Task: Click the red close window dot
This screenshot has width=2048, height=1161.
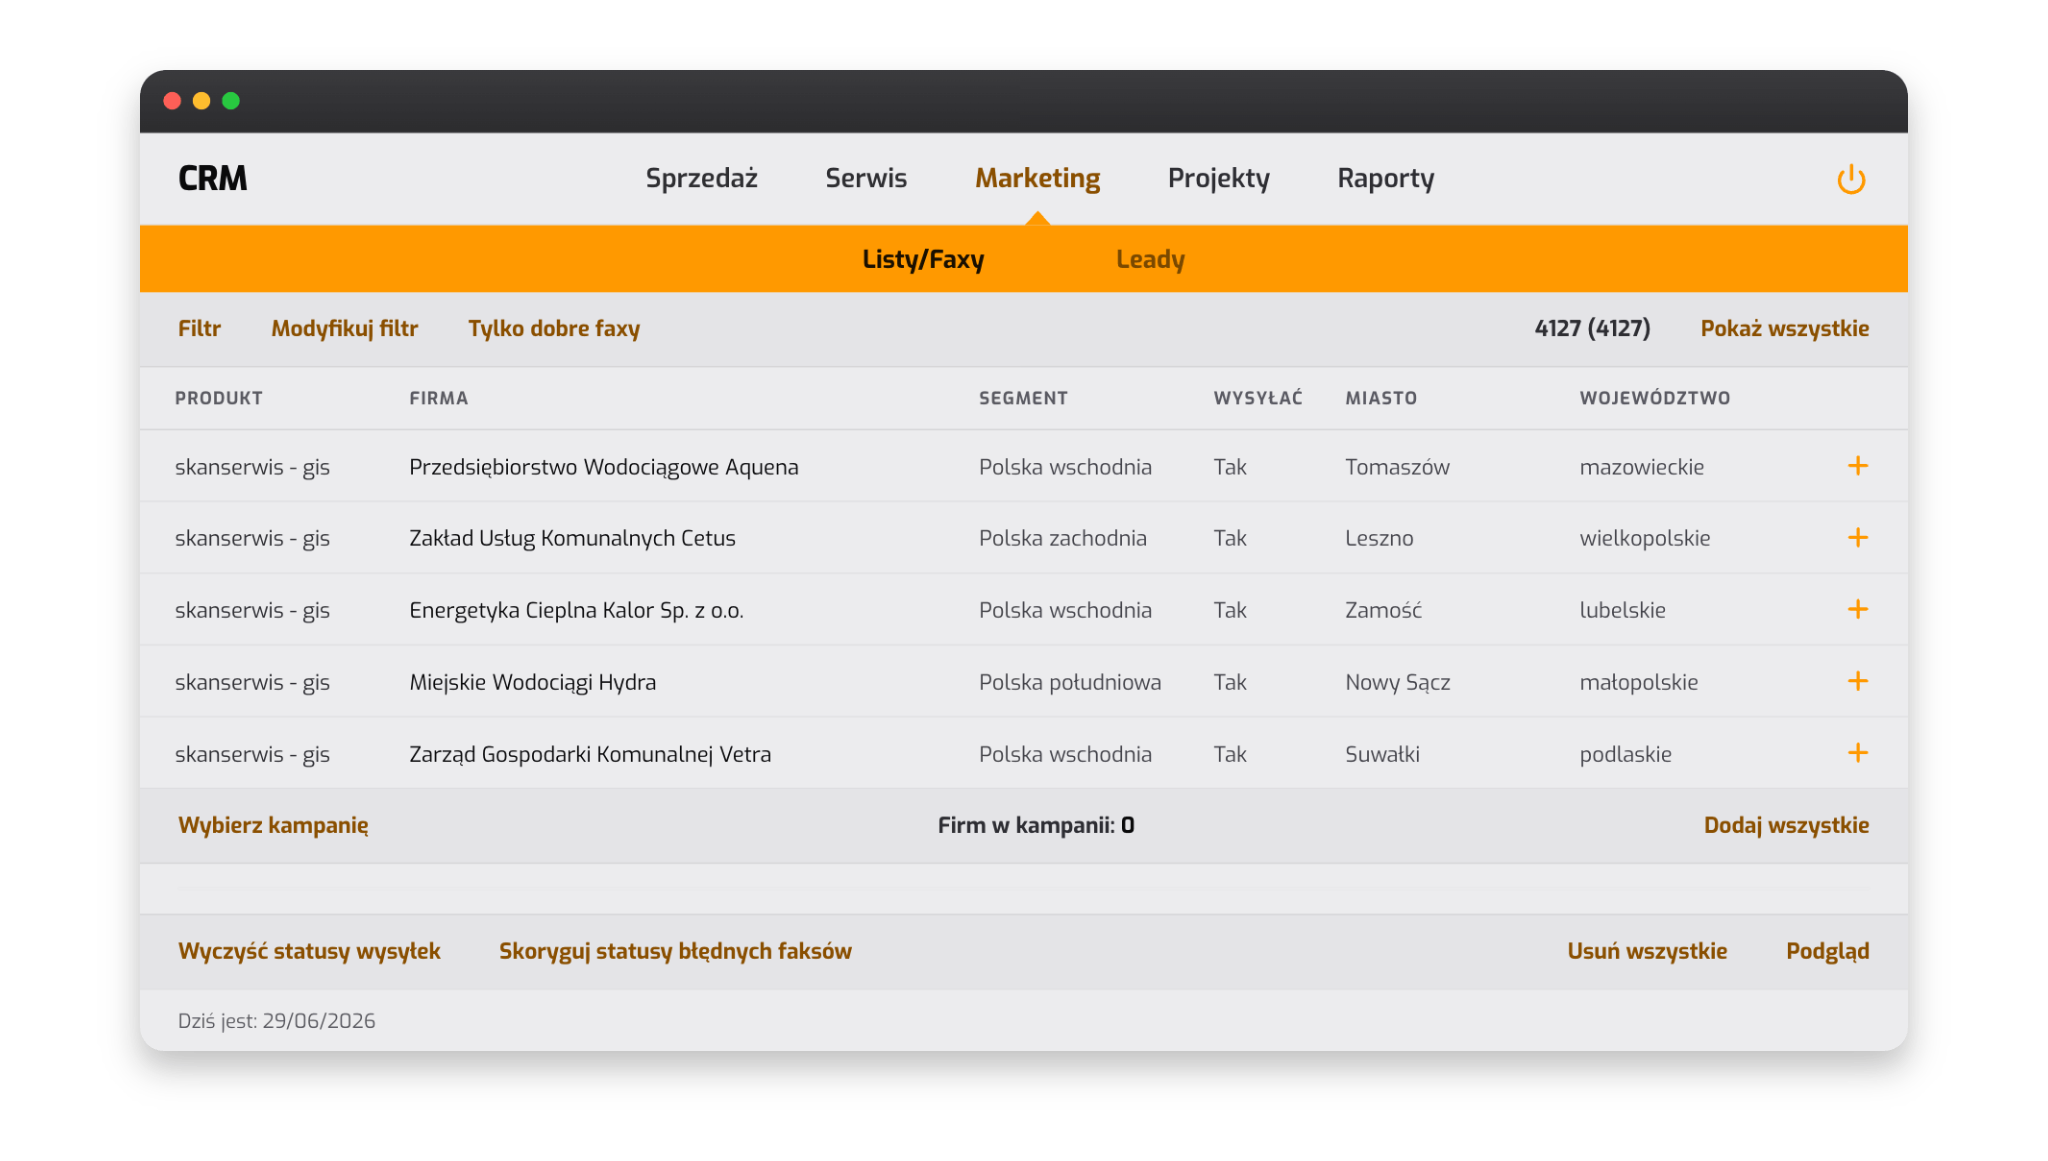Action: 172,101
